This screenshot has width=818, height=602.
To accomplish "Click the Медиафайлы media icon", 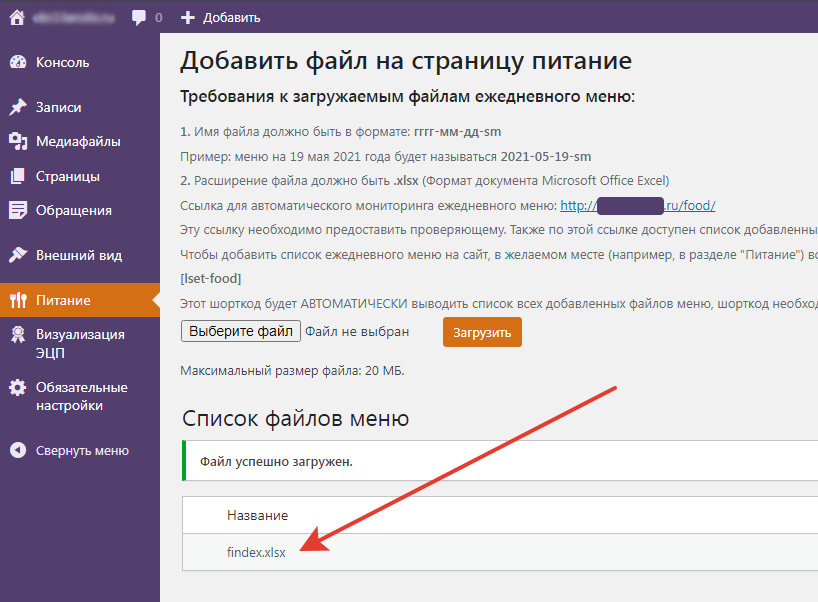I will tap(18, 141).
